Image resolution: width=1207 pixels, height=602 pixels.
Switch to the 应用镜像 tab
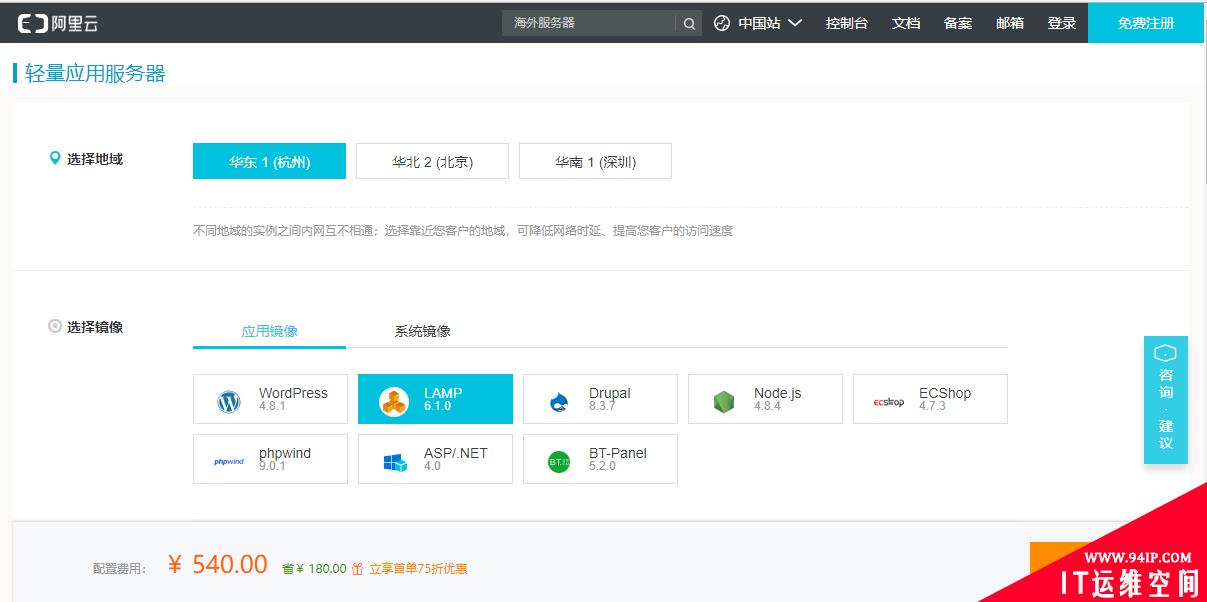[269, 331]
